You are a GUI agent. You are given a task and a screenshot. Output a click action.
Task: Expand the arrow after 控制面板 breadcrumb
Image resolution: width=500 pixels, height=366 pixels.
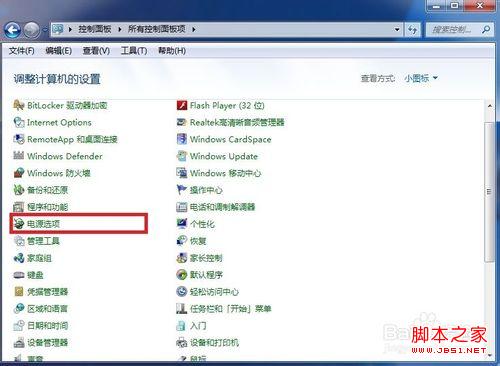tap(120, 29)
